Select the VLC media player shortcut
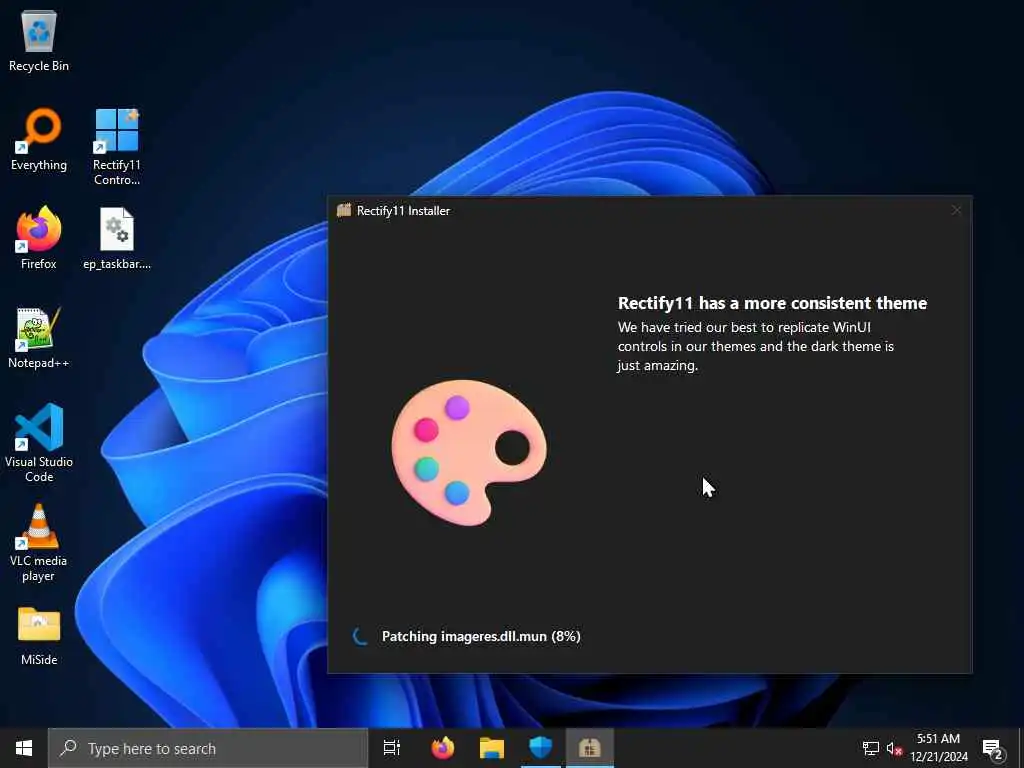 (39, 543)
